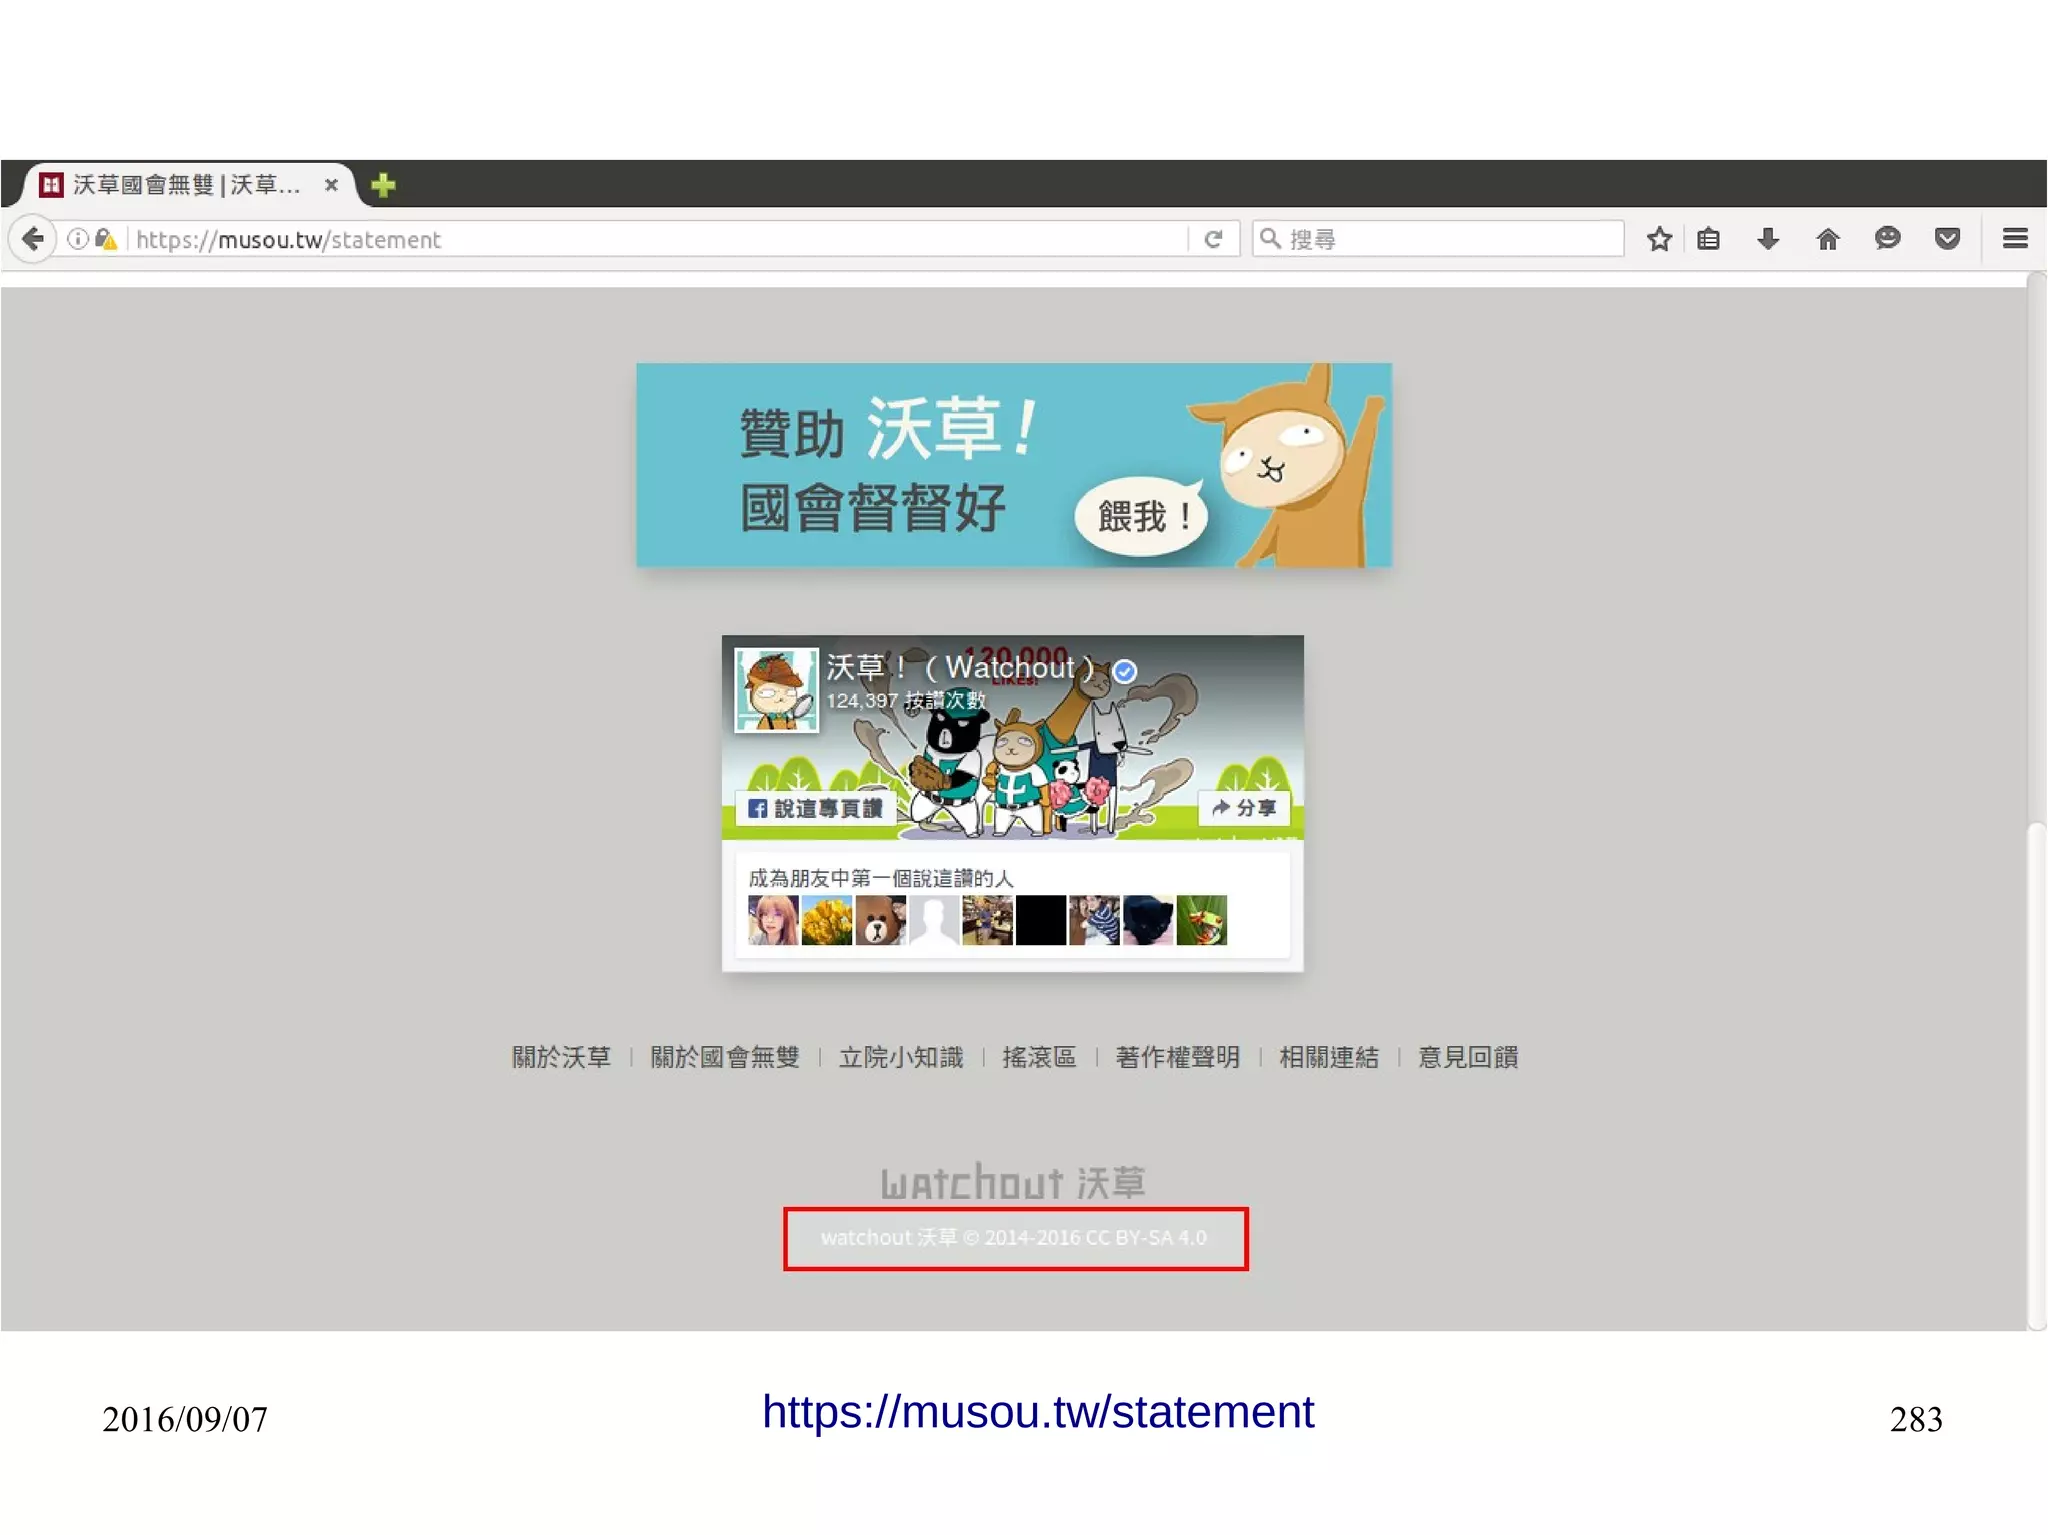
Task: Open the chat bubble toolbar icon
Action: click(x=1887, y=238)
